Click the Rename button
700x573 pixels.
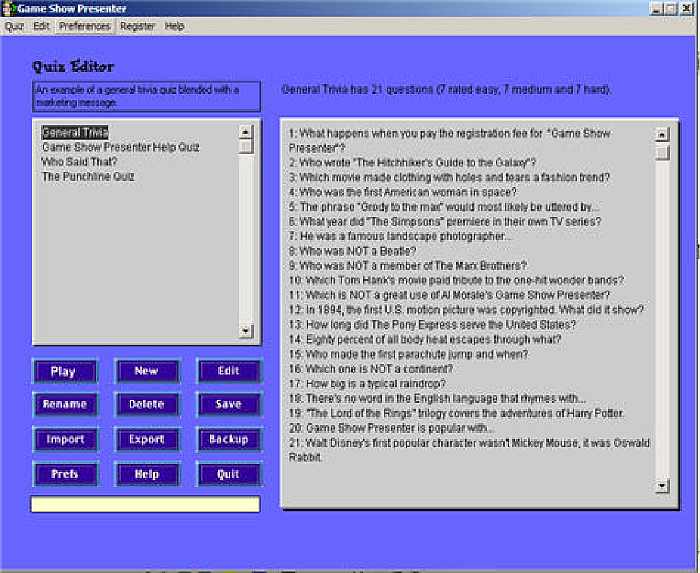(65, 404)
